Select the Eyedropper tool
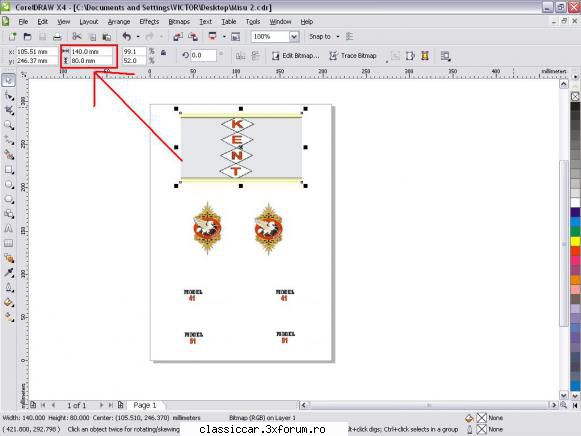The height and width of the screenshot is (436, 581). pos(9,273)
